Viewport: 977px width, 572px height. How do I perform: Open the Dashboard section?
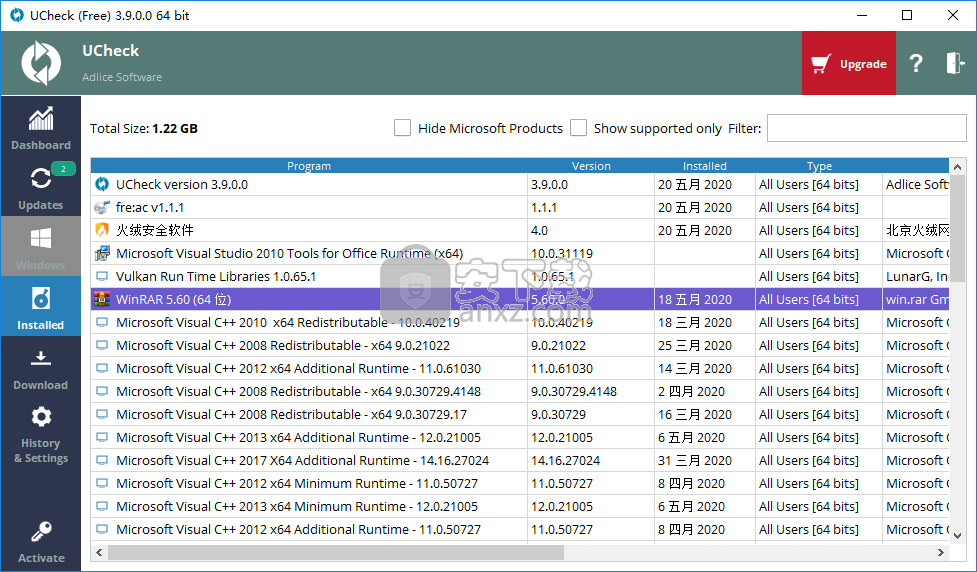coord(41,128)
